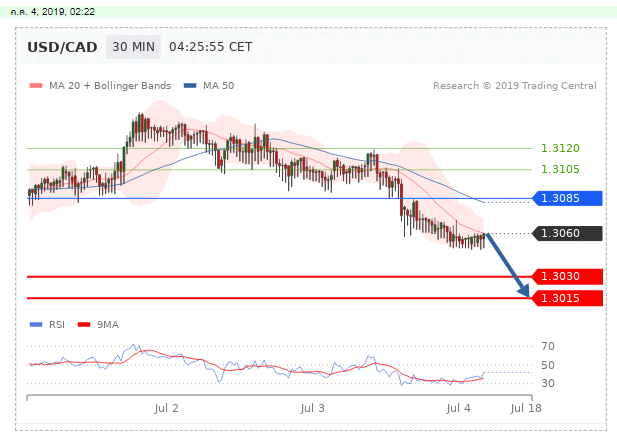Click the 1.3120 resistance level label
The image size is (617, 438).
[x=560, y=148]
